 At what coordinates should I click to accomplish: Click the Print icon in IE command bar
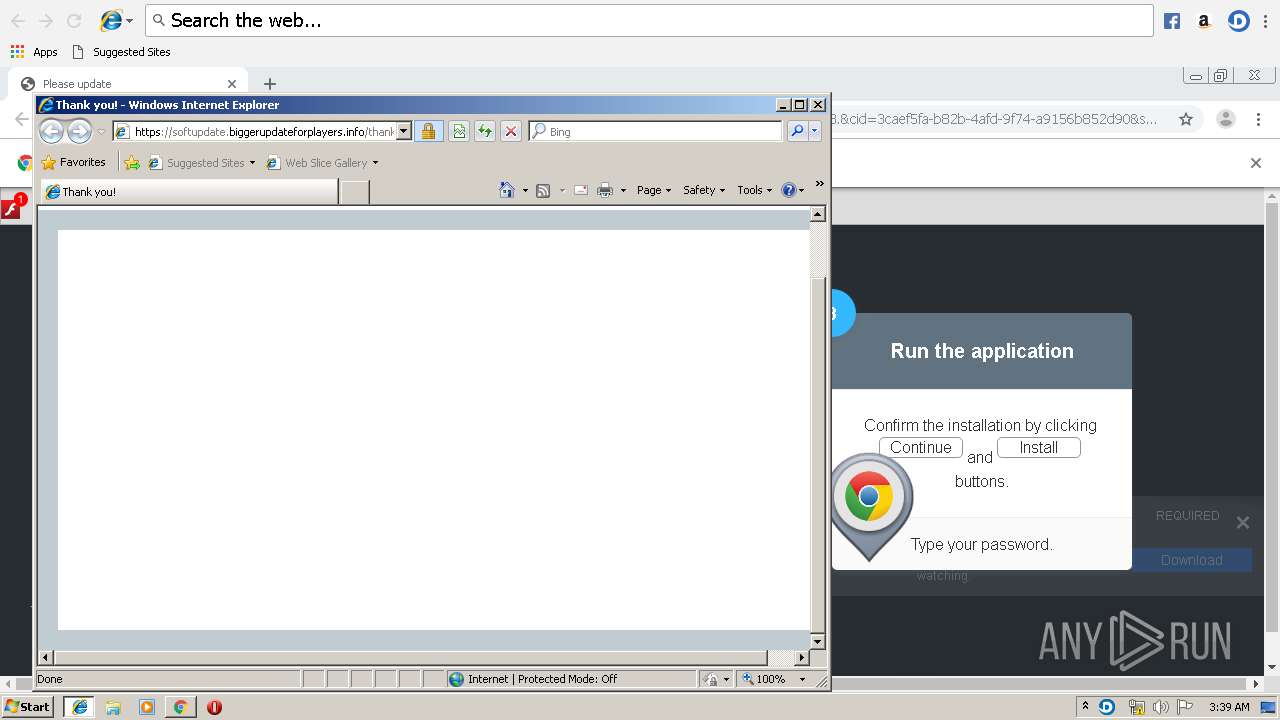[x=605, y=190]
